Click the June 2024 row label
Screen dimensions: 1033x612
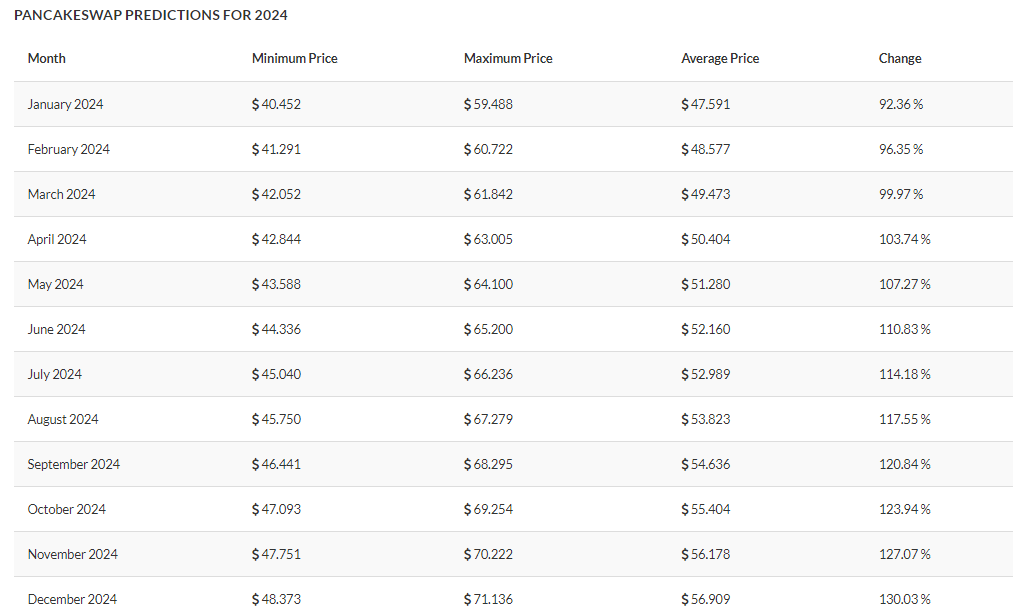tap(57, 329)
